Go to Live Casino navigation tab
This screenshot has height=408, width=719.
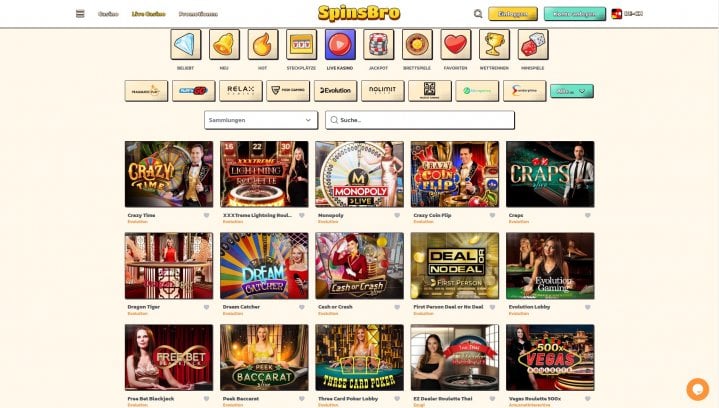pos(149,14)
